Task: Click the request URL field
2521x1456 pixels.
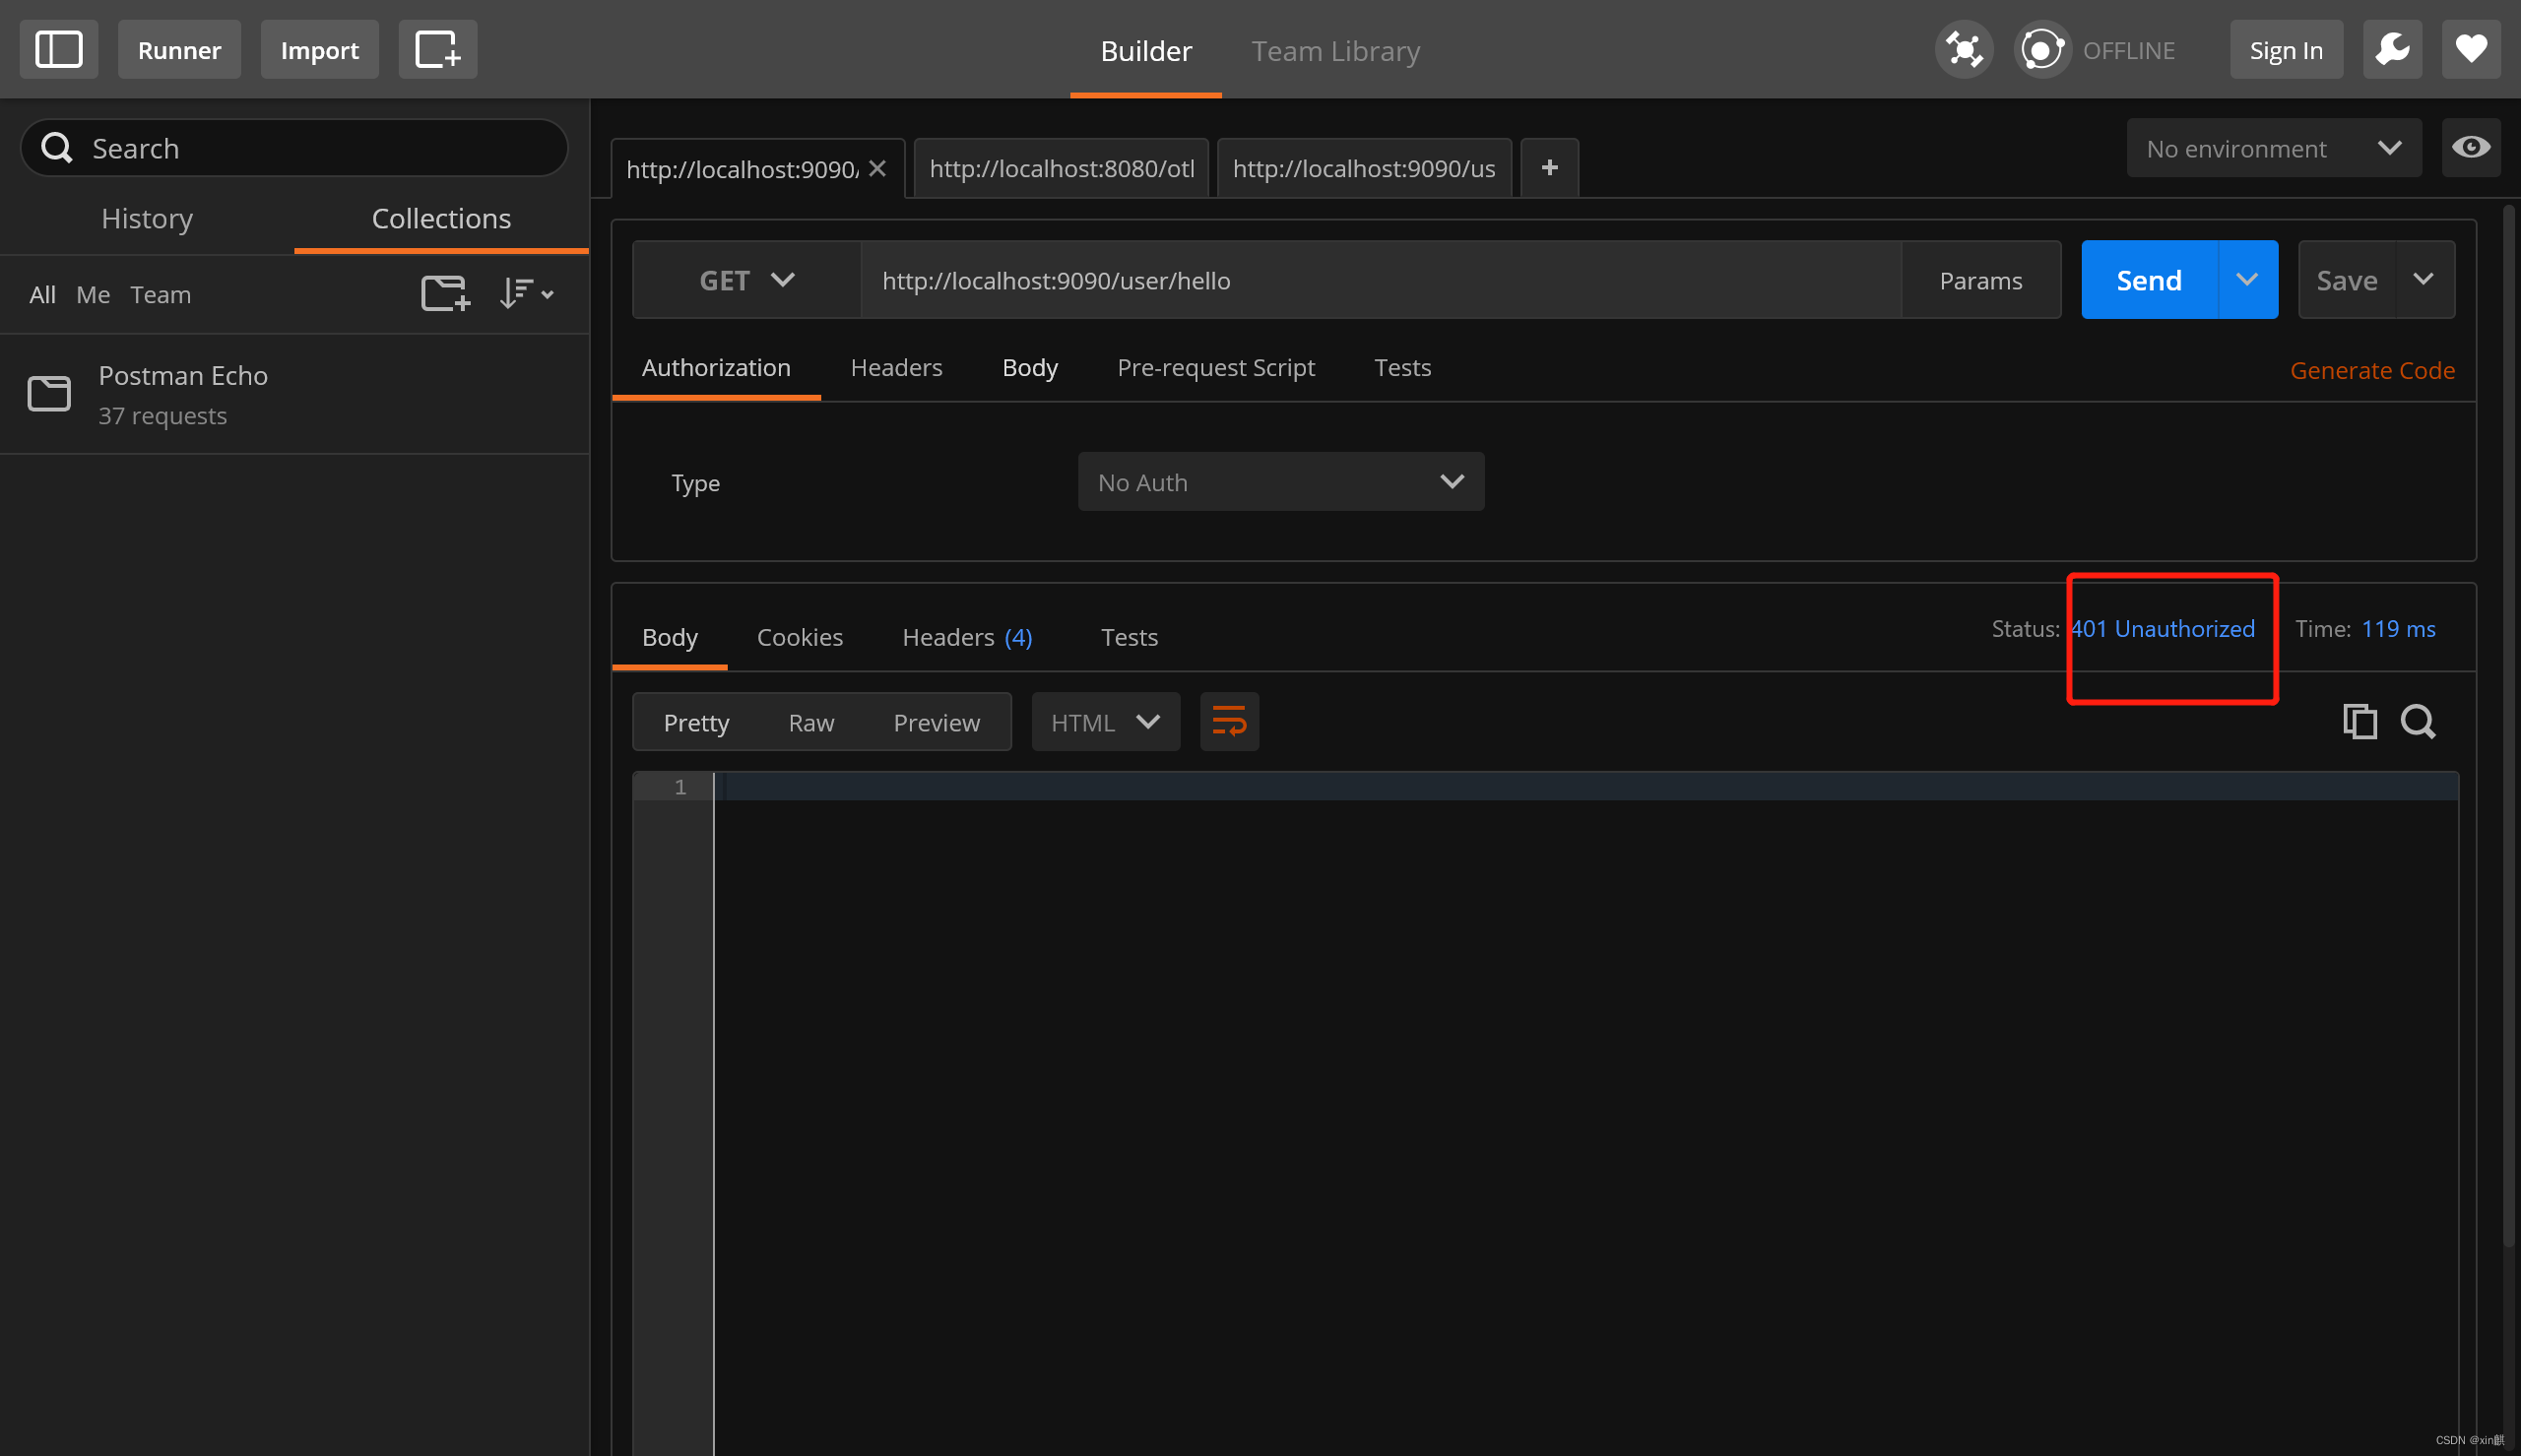Action: (x=1380, y=281)
